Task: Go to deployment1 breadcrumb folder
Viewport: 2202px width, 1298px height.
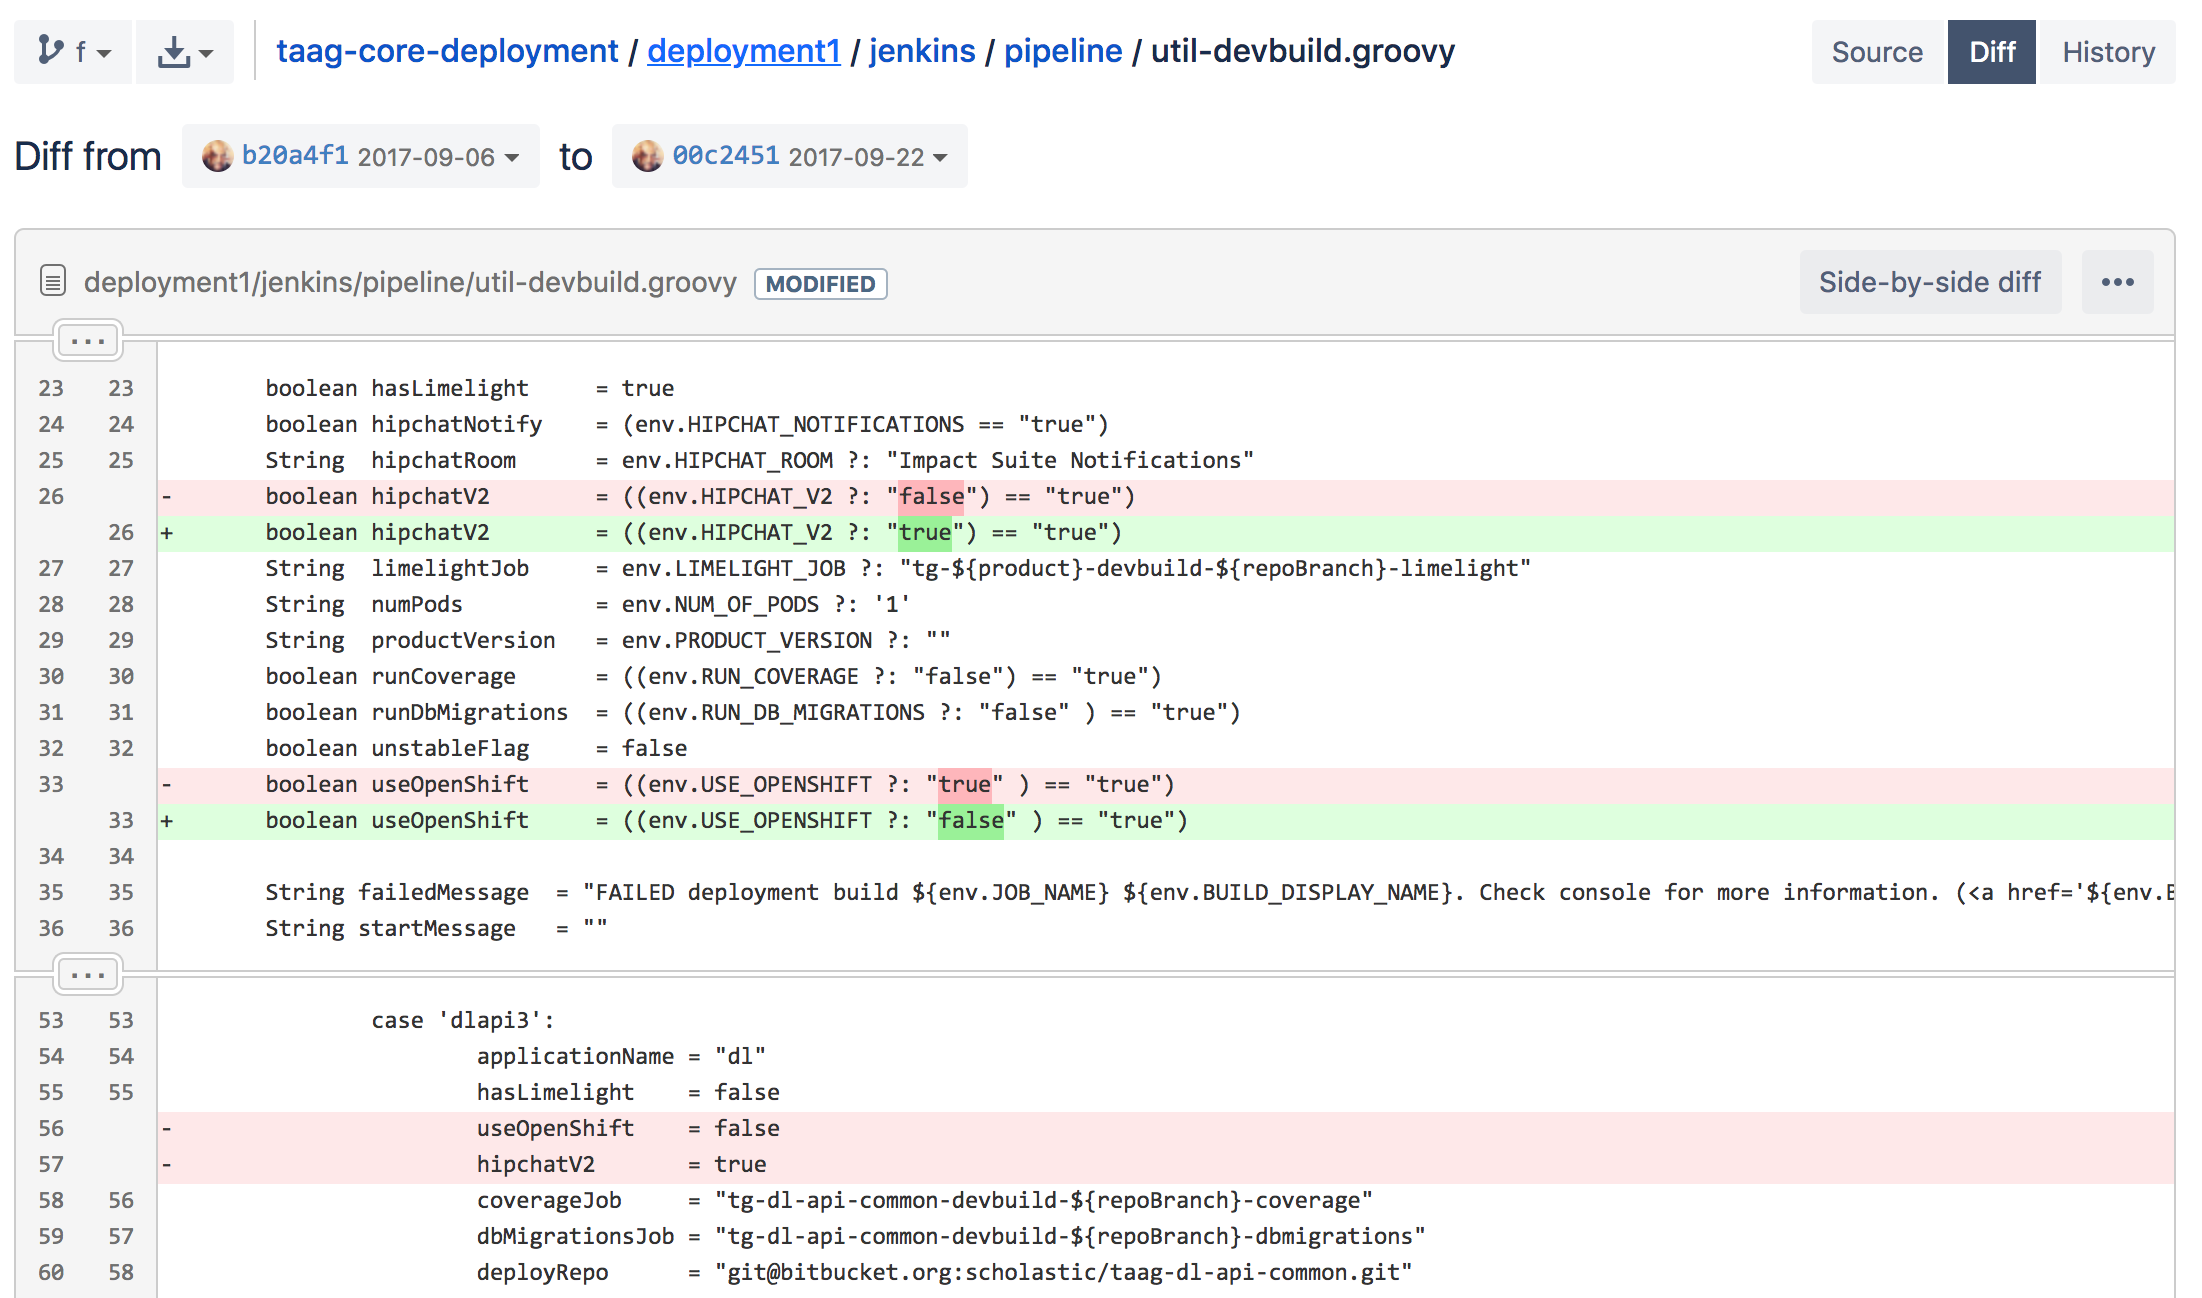Action: [x=743, y=51]
